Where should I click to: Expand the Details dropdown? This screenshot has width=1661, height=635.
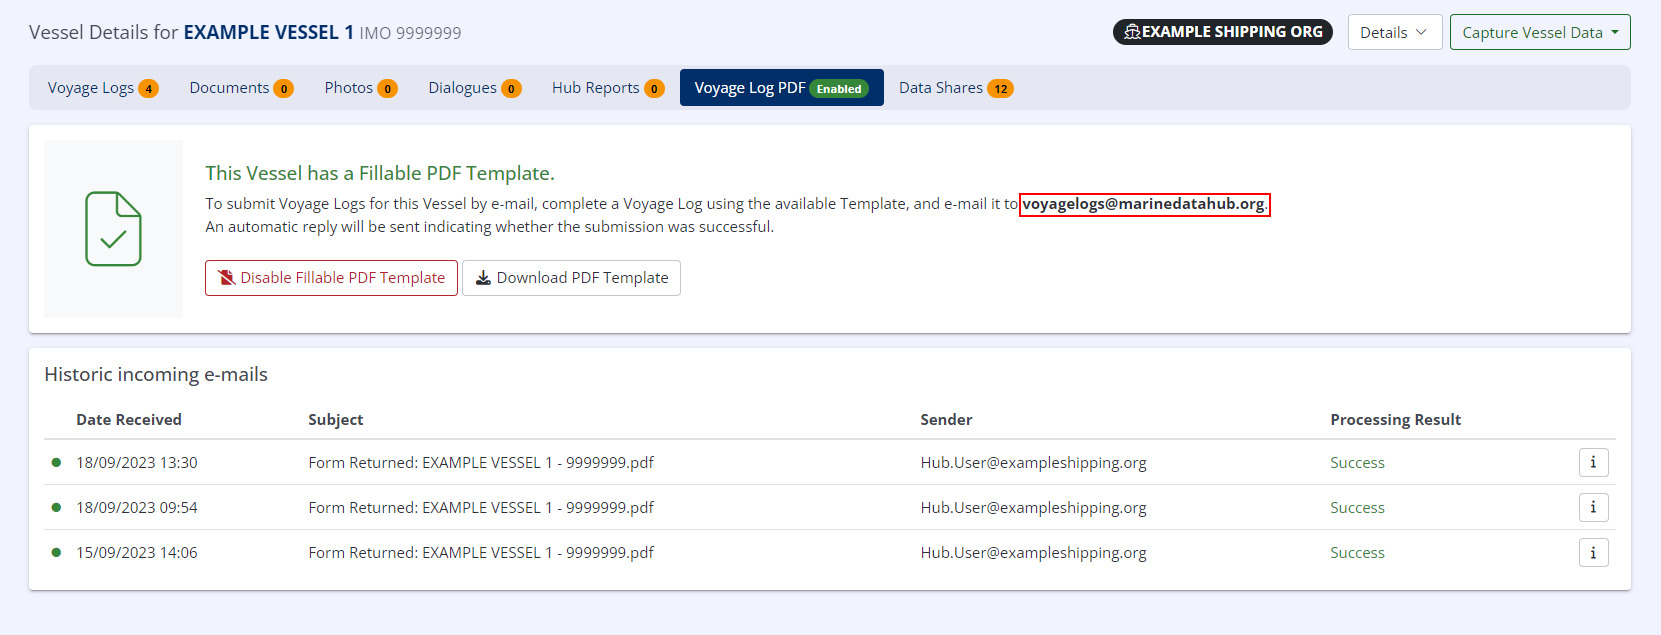click(x=1394, y=32)
